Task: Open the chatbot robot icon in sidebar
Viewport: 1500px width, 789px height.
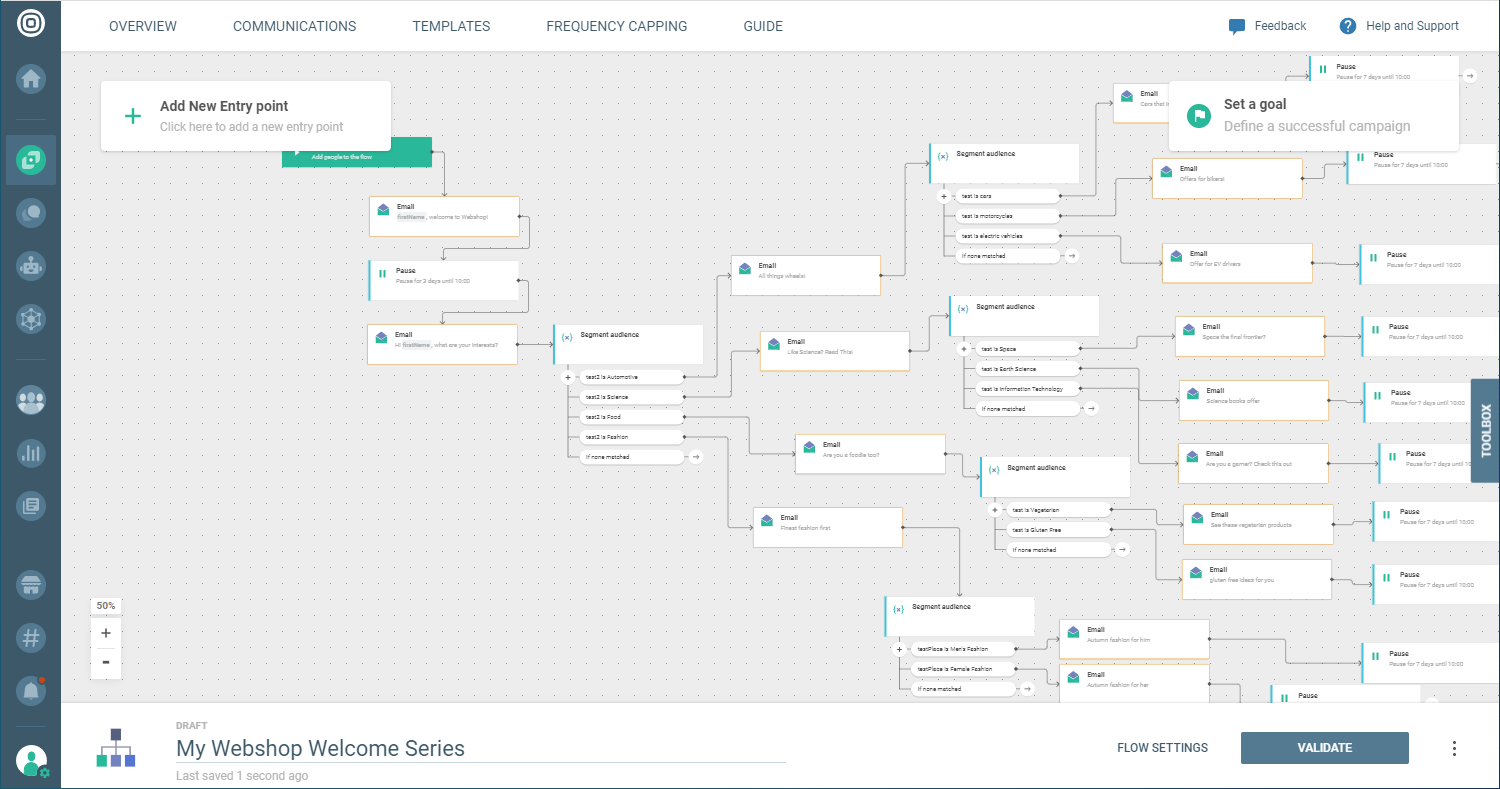Action: [31, 265]
